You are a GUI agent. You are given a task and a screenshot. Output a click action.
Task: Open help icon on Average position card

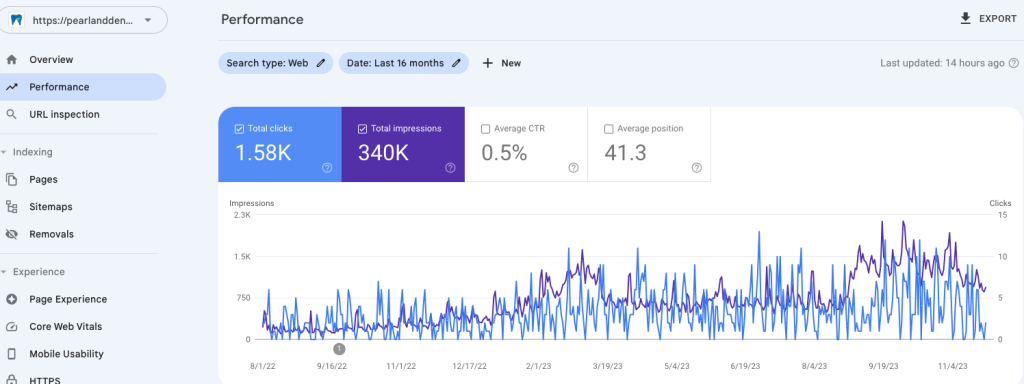point(696,168)
